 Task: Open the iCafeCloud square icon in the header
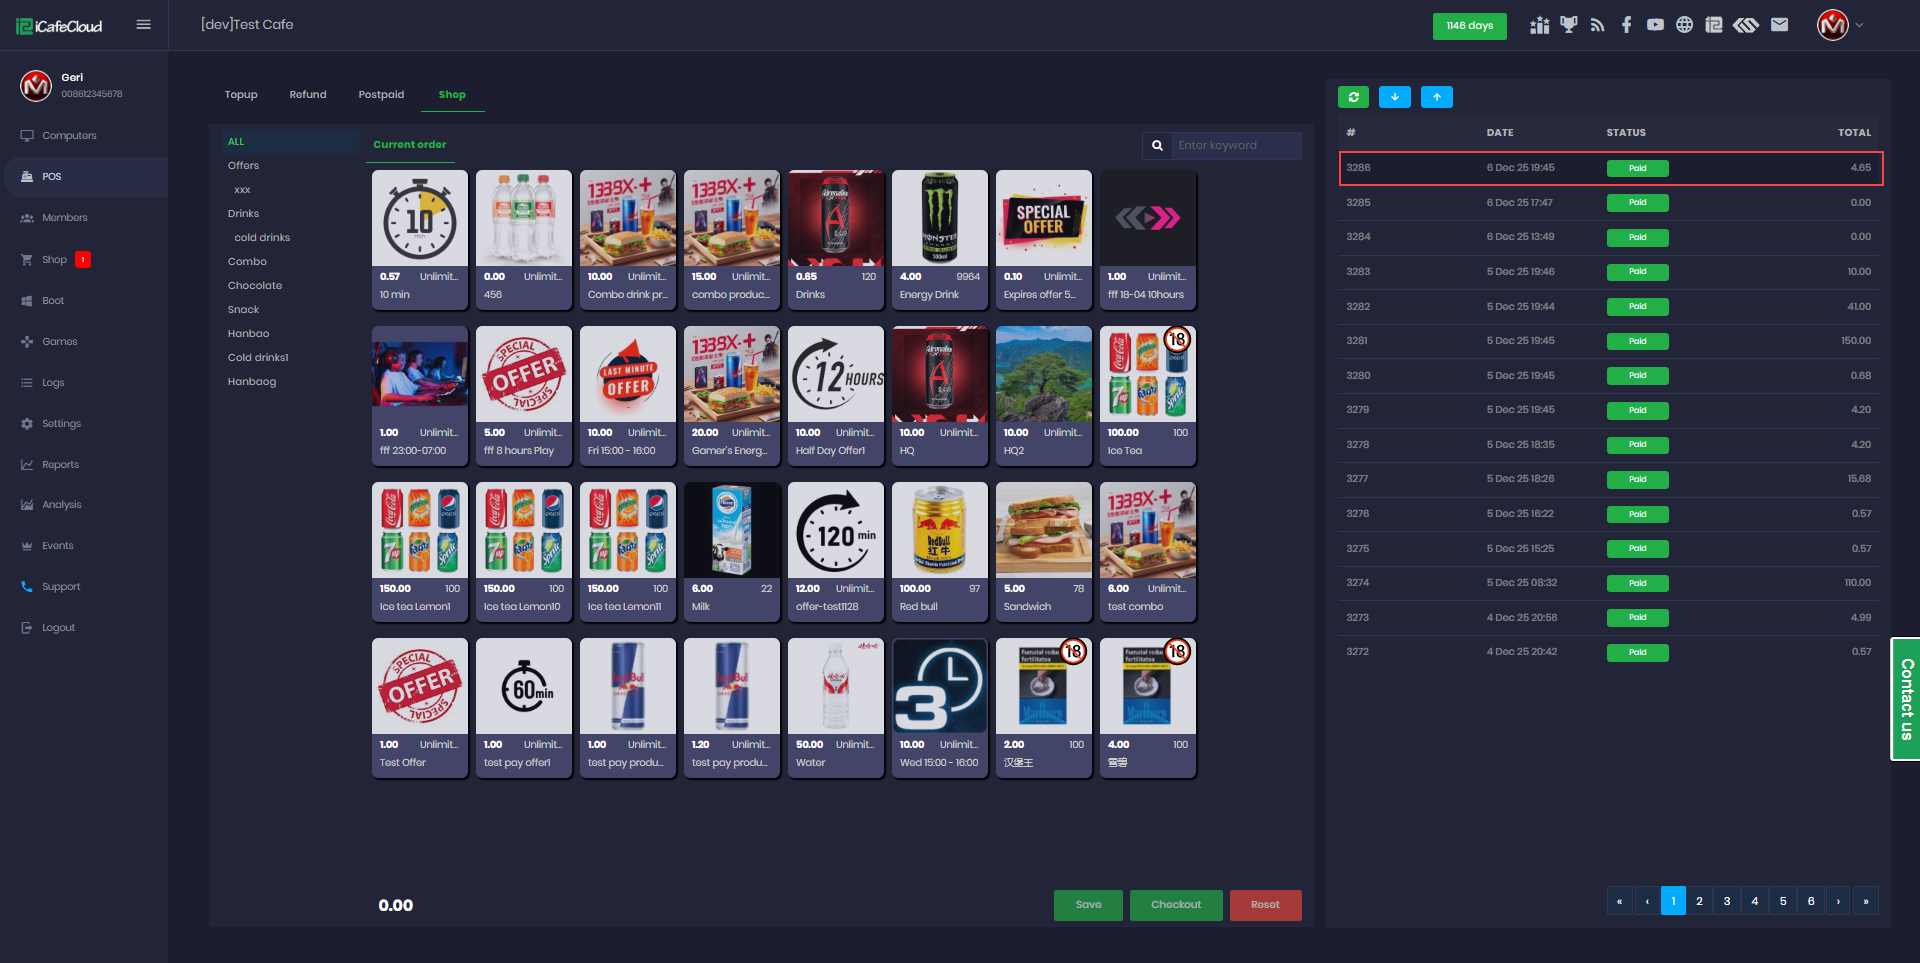click(x=1714, y=25)
